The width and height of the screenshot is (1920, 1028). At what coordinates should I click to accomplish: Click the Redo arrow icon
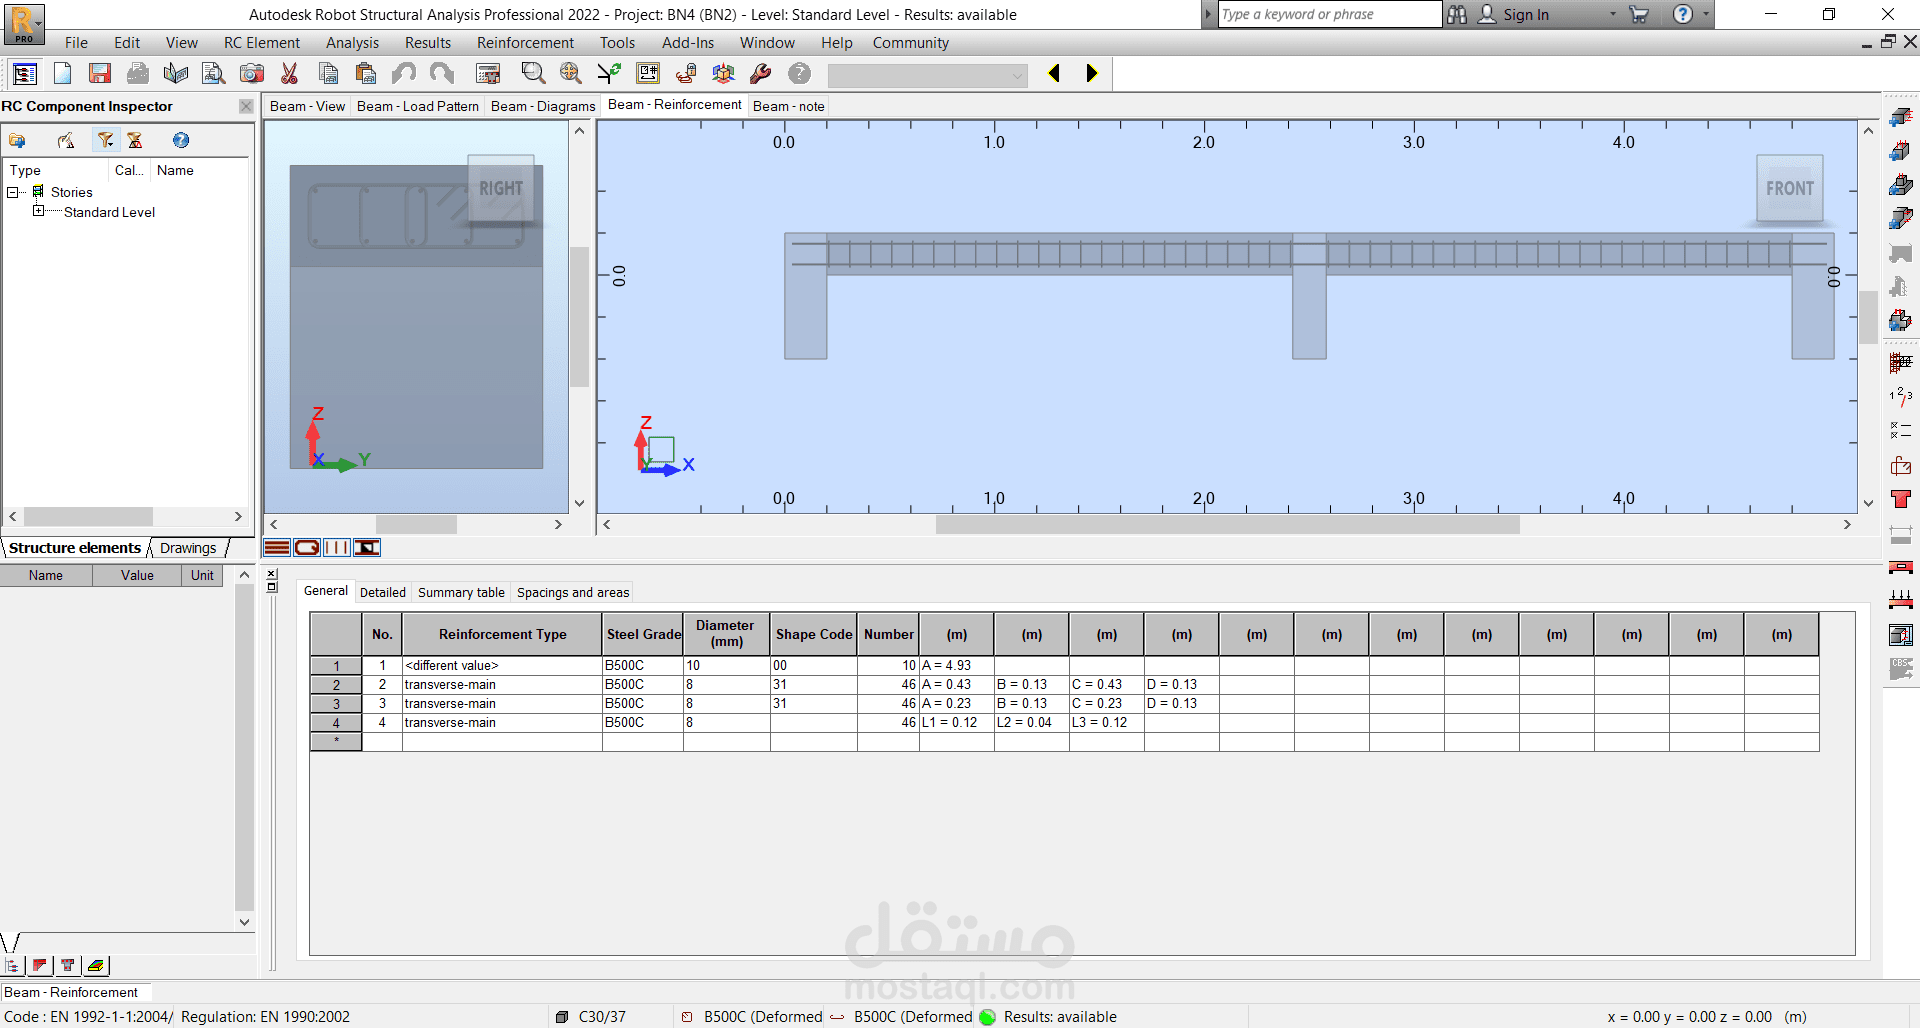pos(442,73)
